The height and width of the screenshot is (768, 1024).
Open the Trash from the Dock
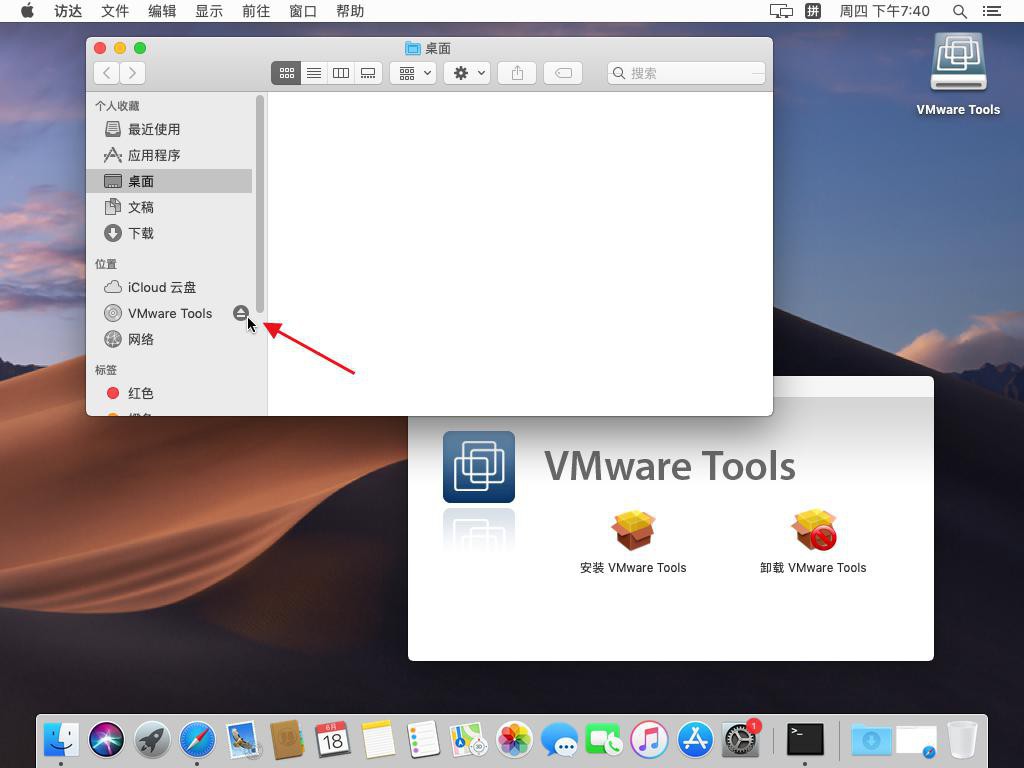[x=962, y=740]
